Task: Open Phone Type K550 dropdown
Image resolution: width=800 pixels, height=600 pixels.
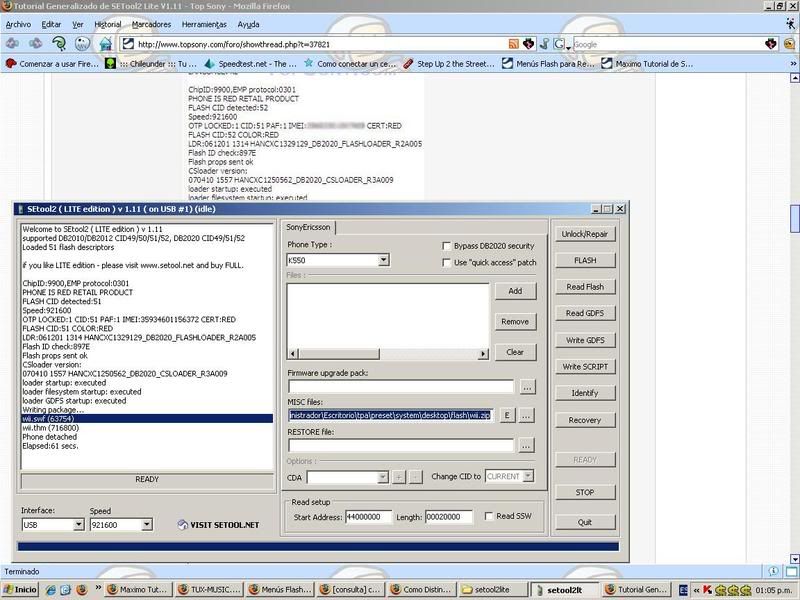Action: click(x=383, y=260)
